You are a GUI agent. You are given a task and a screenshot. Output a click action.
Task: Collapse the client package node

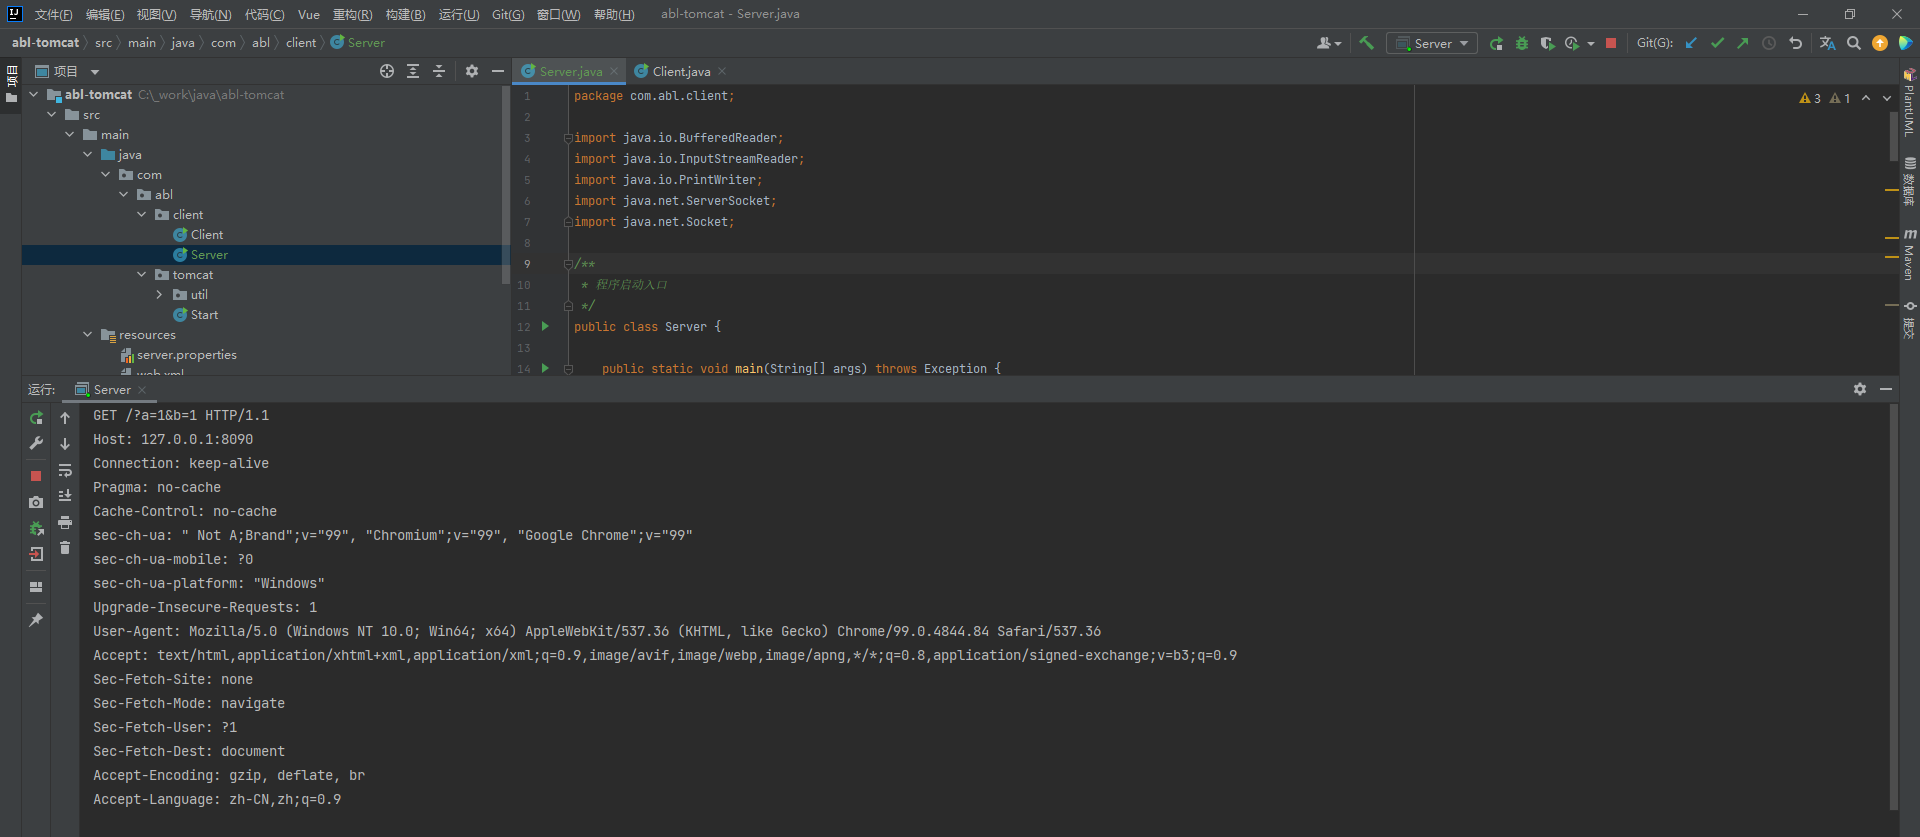tap(142, 214)
